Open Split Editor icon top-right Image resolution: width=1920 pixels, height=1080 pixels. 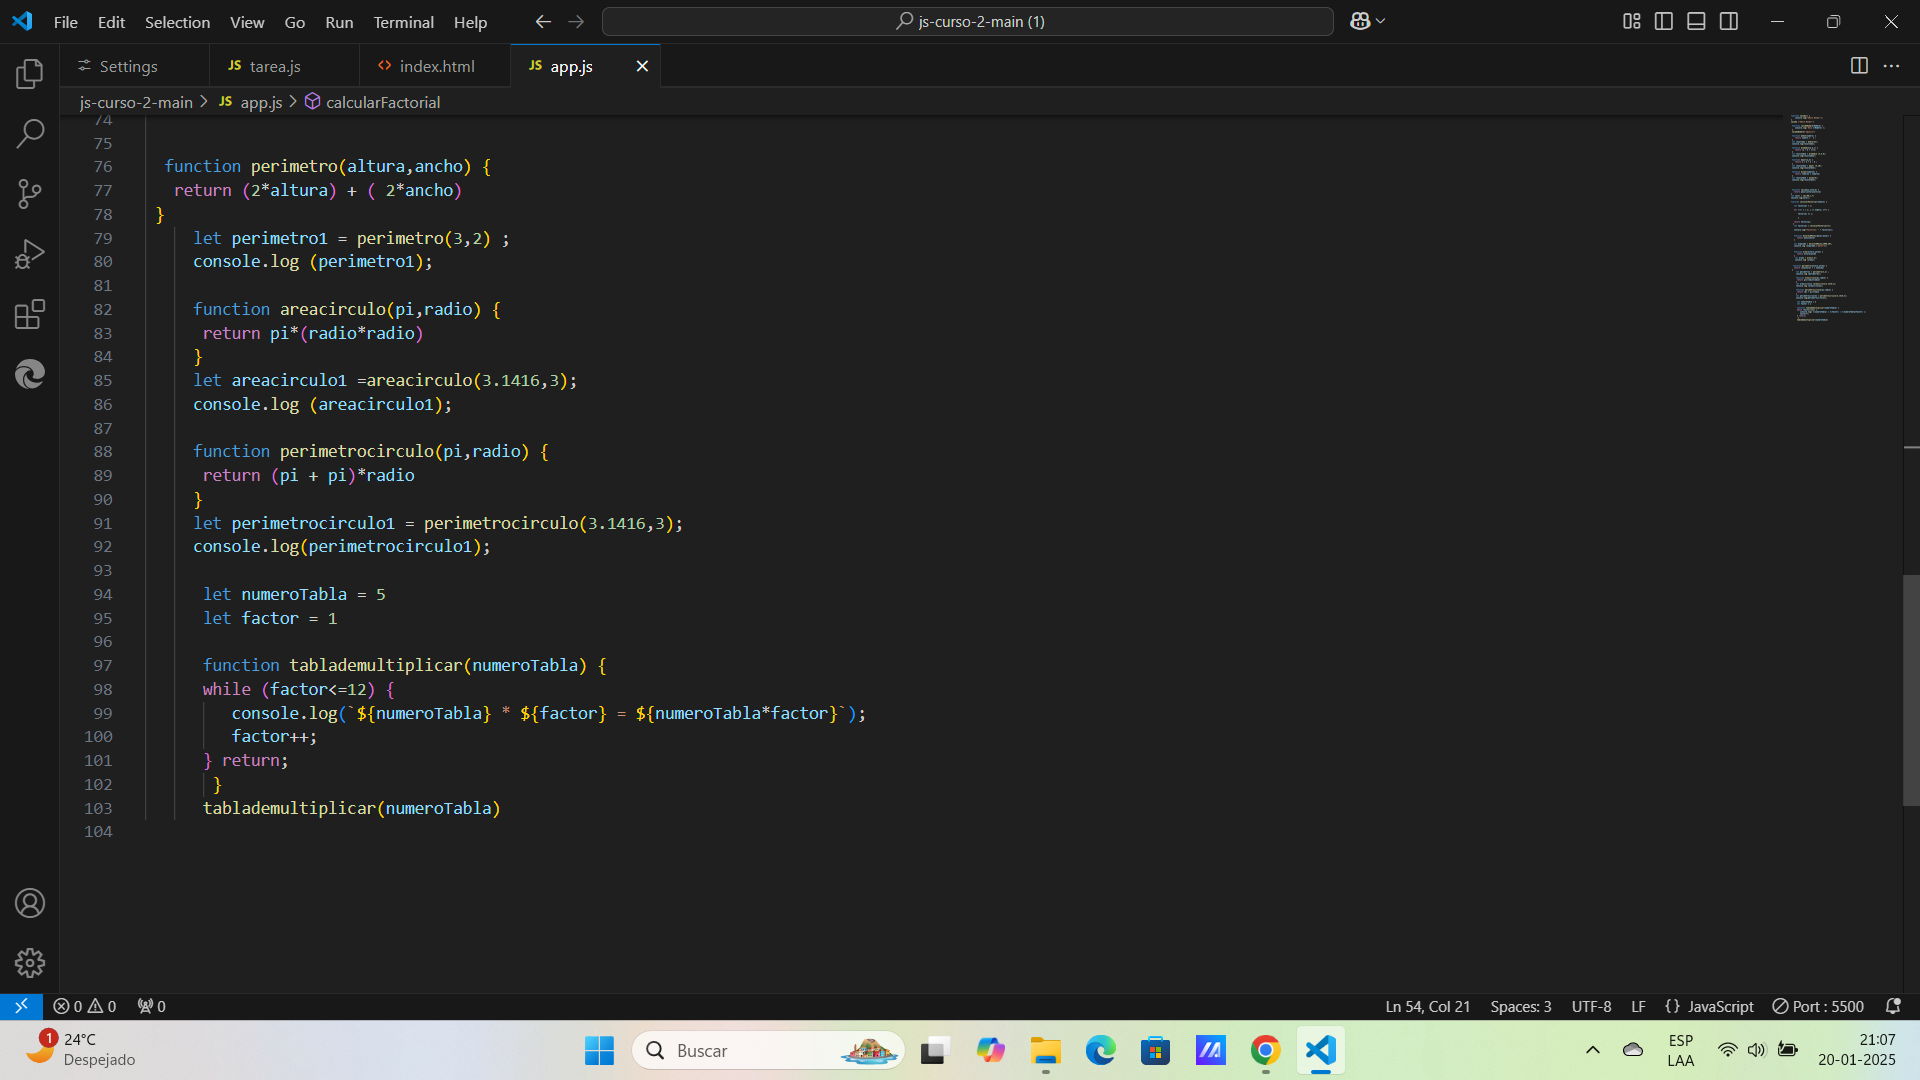pyautogui.click(x=1859, y=66)
